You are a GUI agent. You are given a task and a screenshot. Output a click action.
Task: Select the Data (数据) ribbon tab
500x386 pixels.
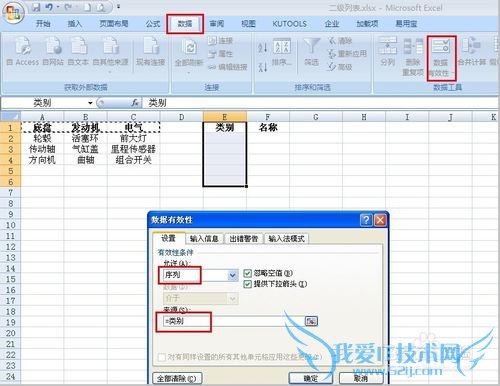pos(185,24)
